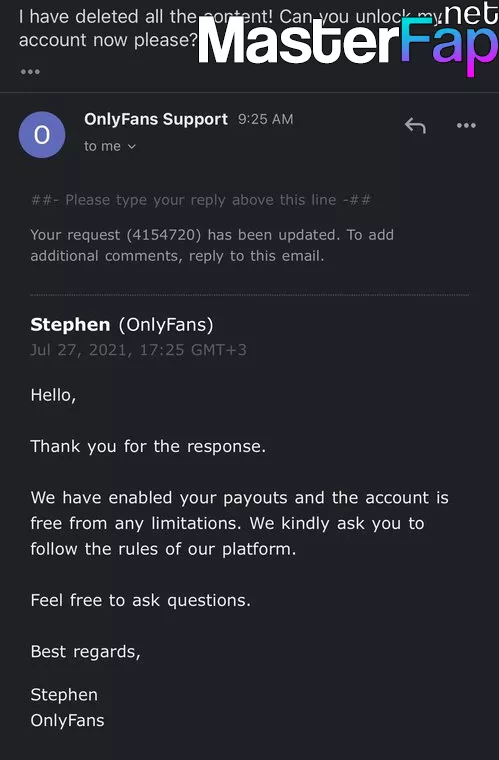
Task: Open the more options menu beside reply
Action: coord(466,126)
